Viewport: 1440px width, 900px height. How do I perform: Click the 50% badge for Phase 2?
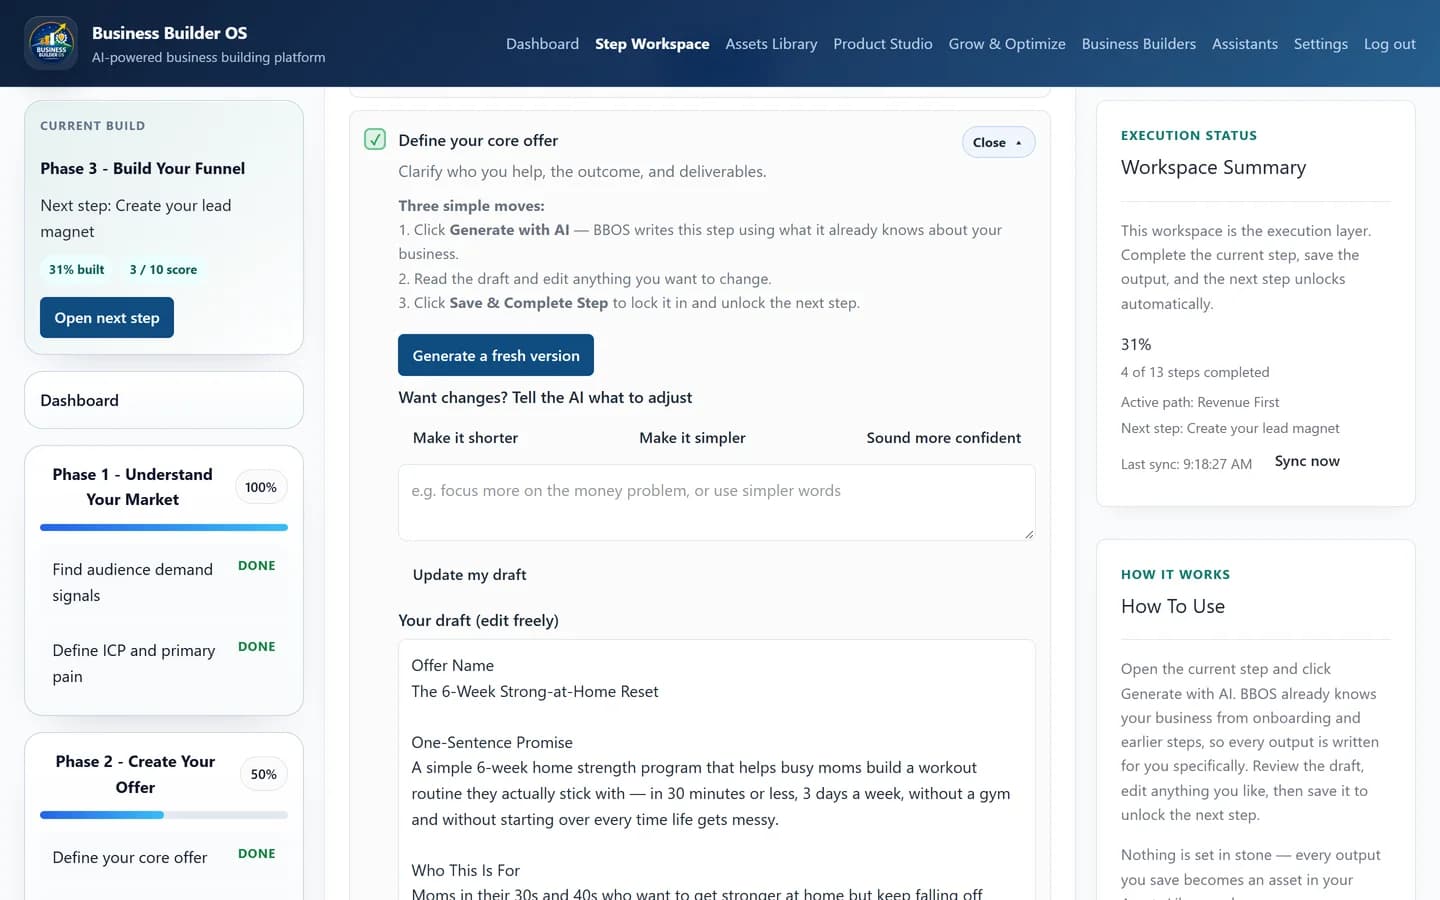(264, 774)
